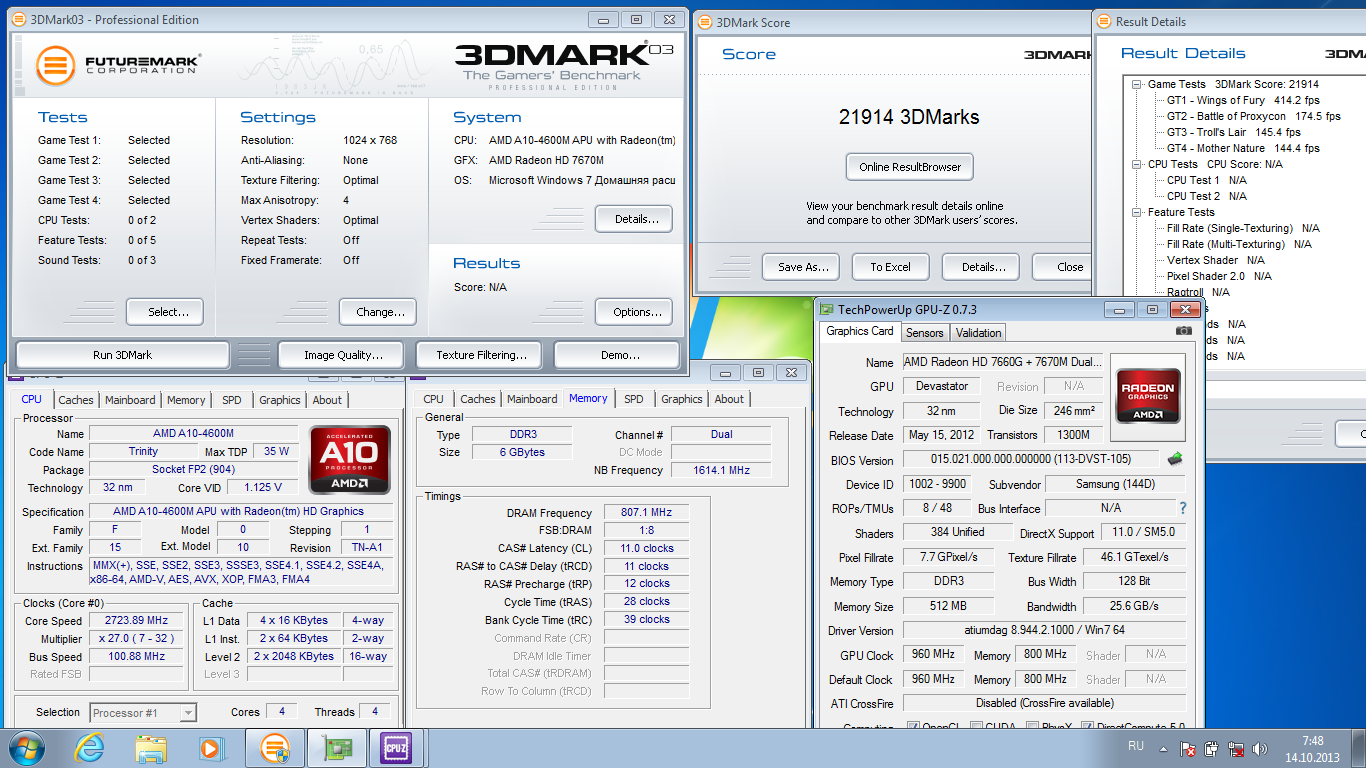Open the Windows Start menu
Screen dimensions: 1366x768
27,747
